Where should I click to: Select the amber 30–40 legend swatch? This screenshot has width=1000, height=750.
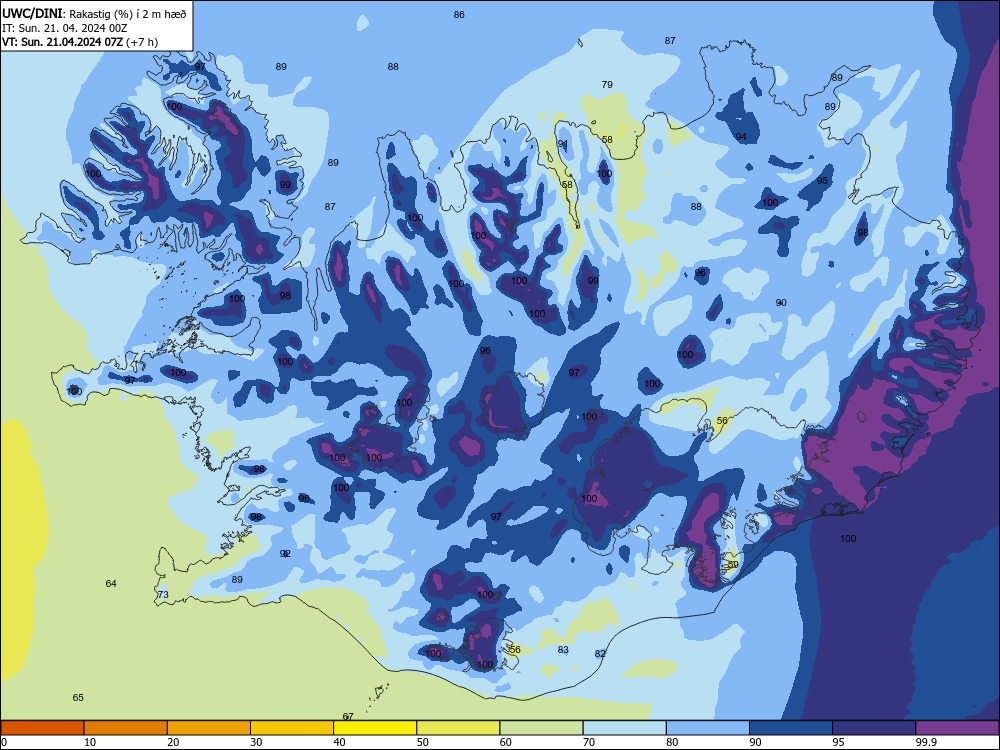click(292, 728)
